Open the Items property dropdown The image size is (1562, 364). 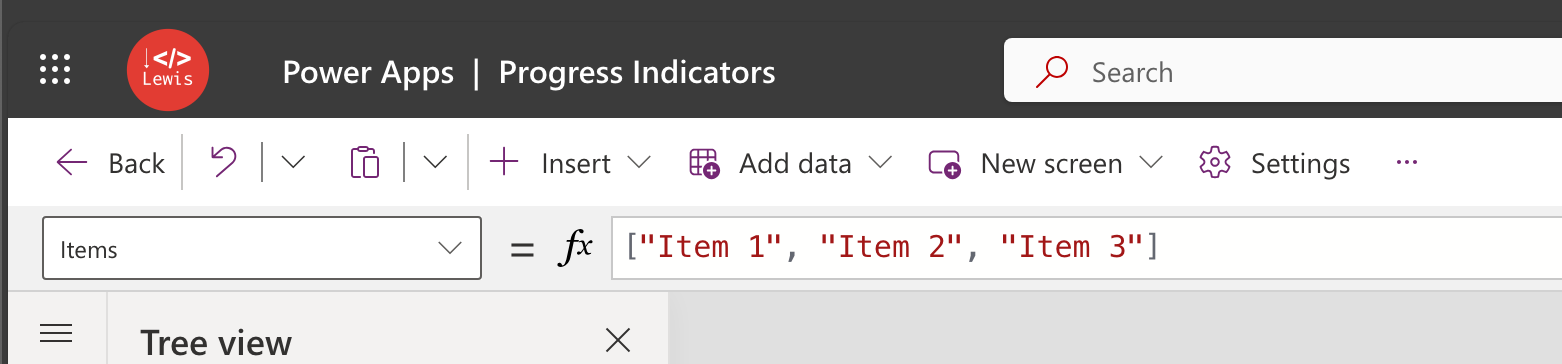click(262, 248)
